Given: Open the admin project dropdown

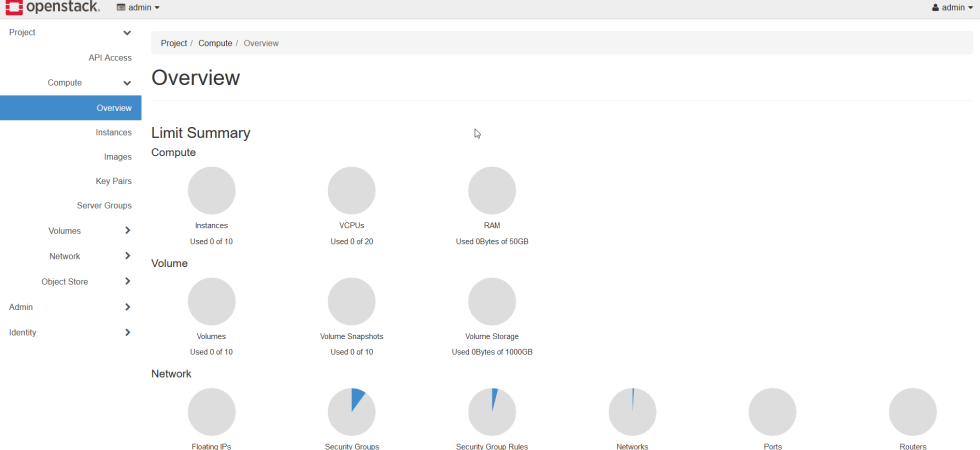Looking at the screenshot, I should tap(138, 8).
